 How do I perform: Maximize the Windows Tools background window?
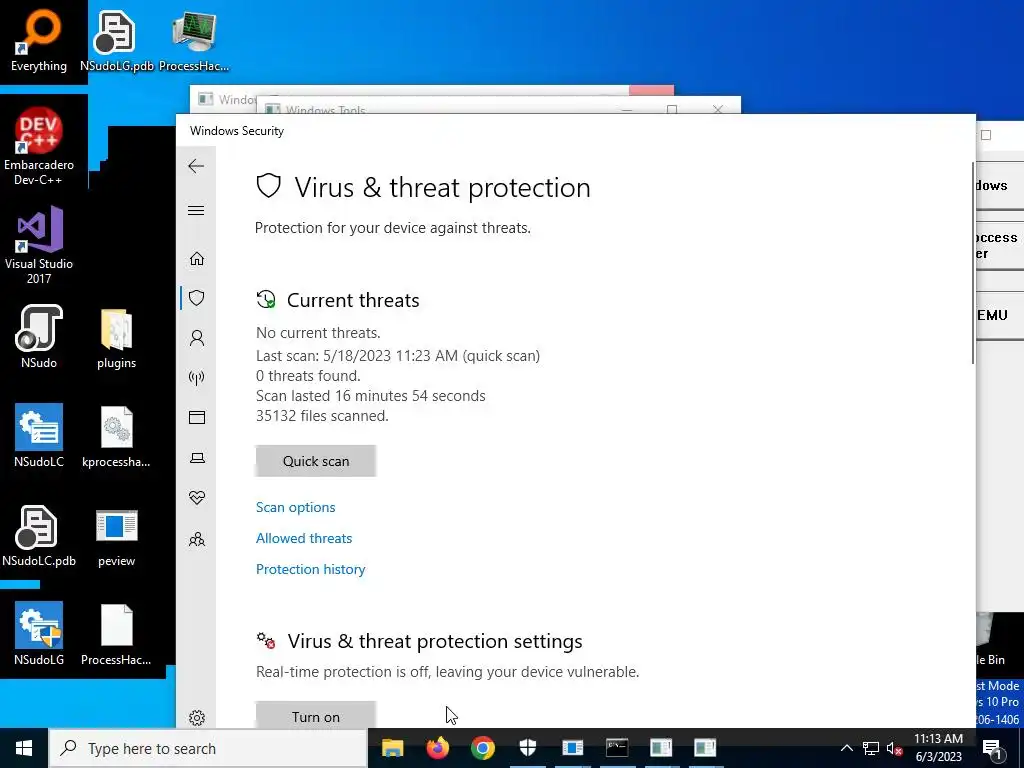[x=672, y=109]
